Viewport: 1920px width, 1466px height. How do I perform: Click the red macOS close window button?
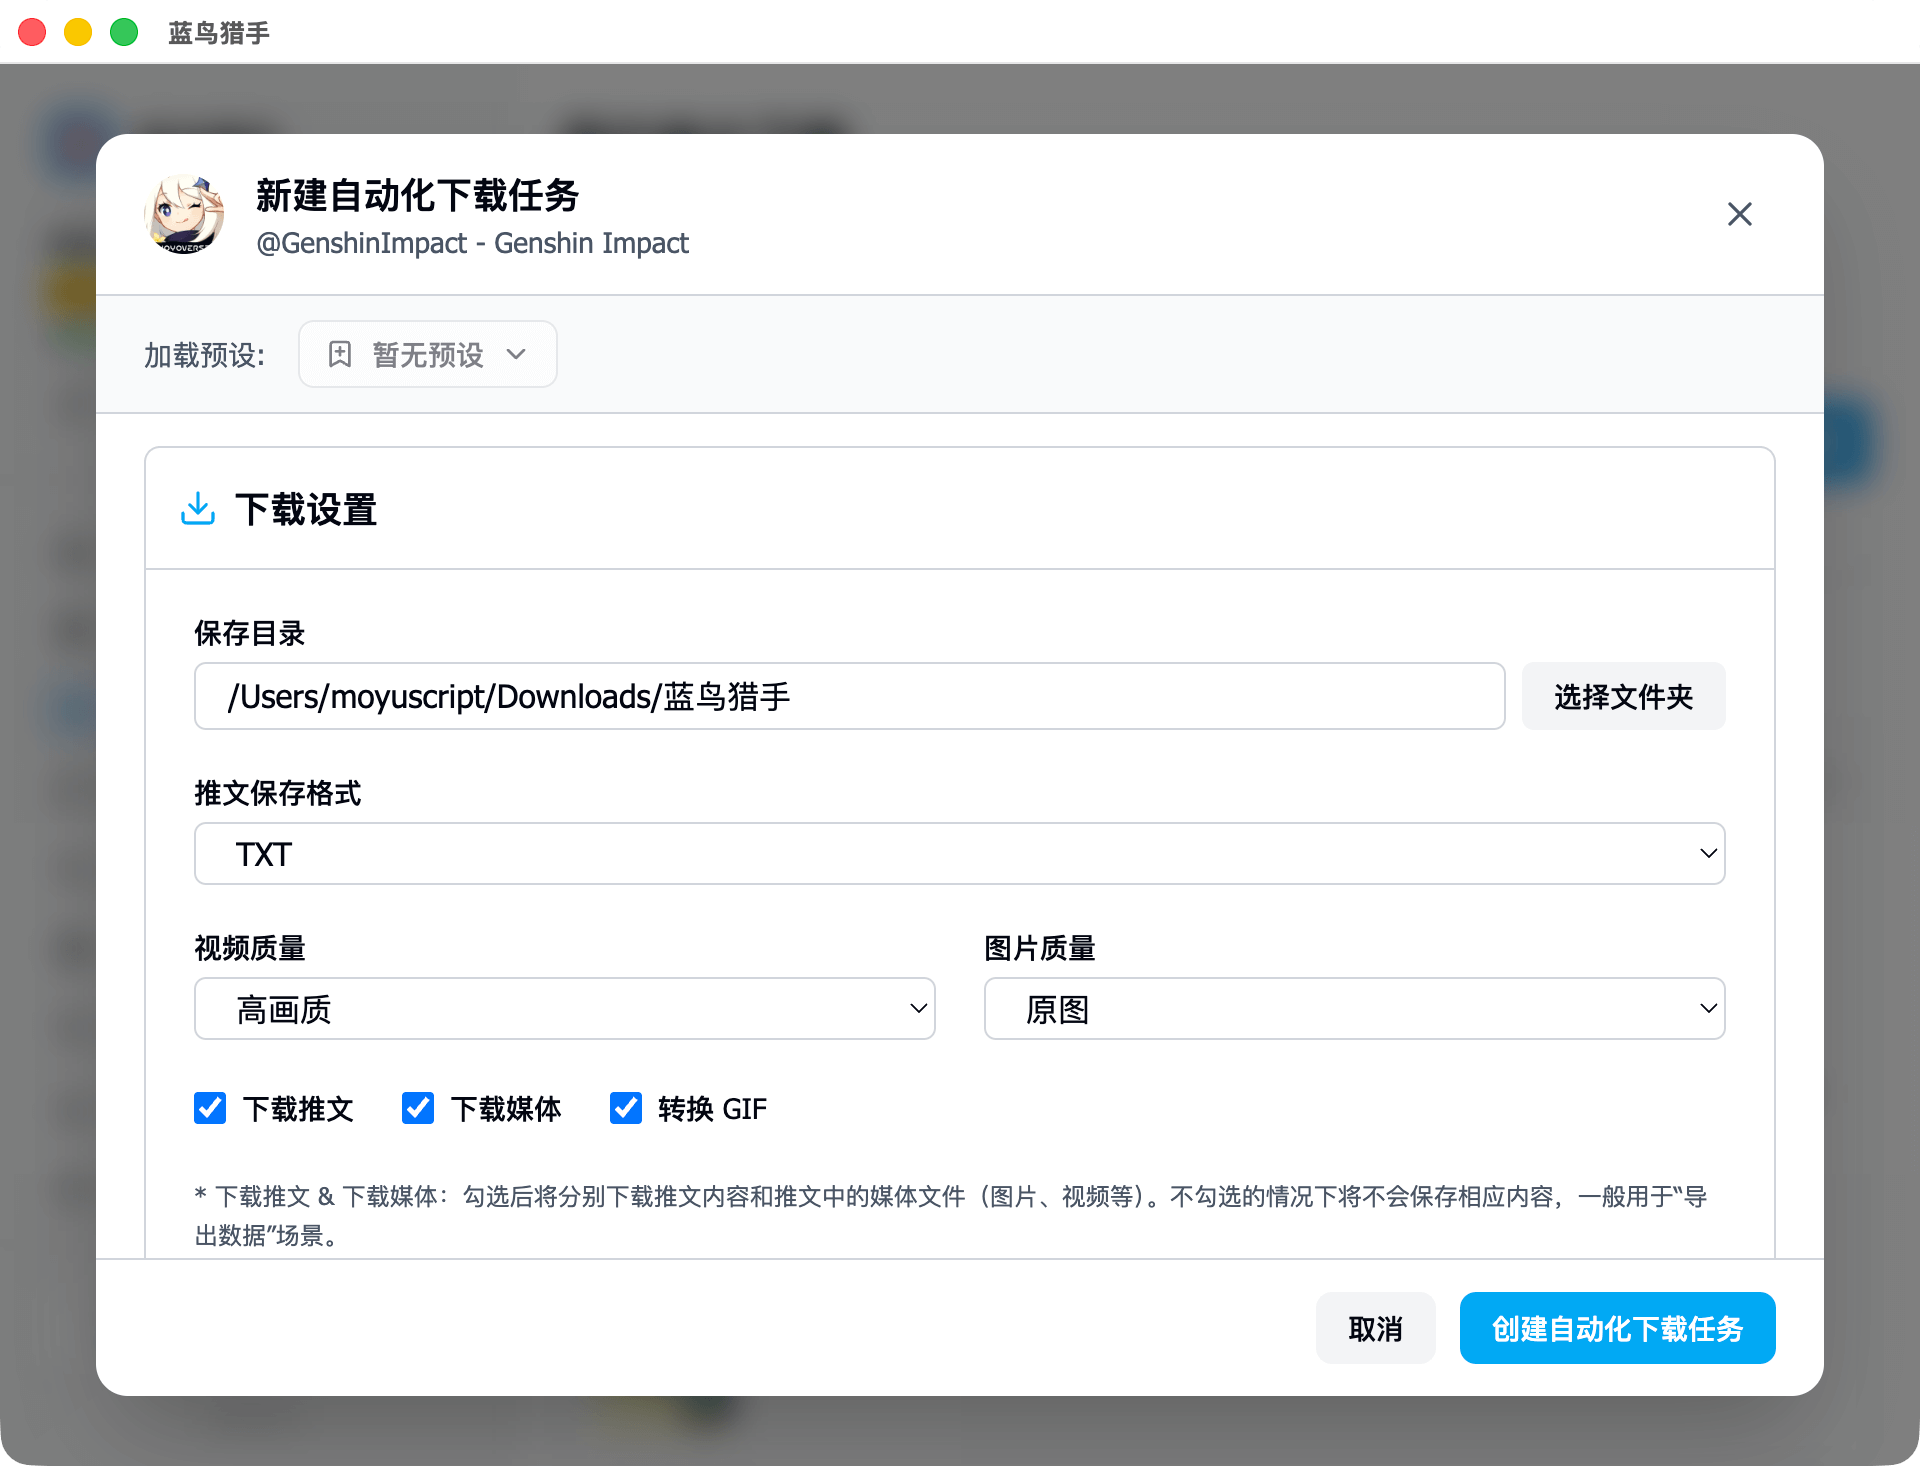pyautogui.click(x=32, y=32)
